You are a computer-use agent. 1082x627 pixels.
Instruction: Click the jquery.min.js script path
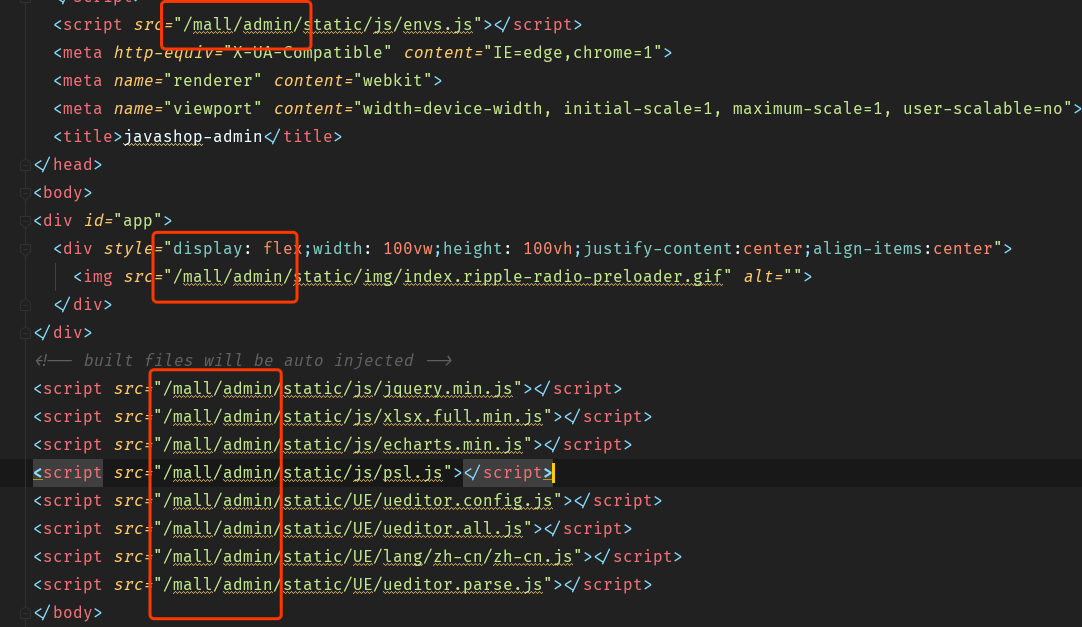(338, 389)
